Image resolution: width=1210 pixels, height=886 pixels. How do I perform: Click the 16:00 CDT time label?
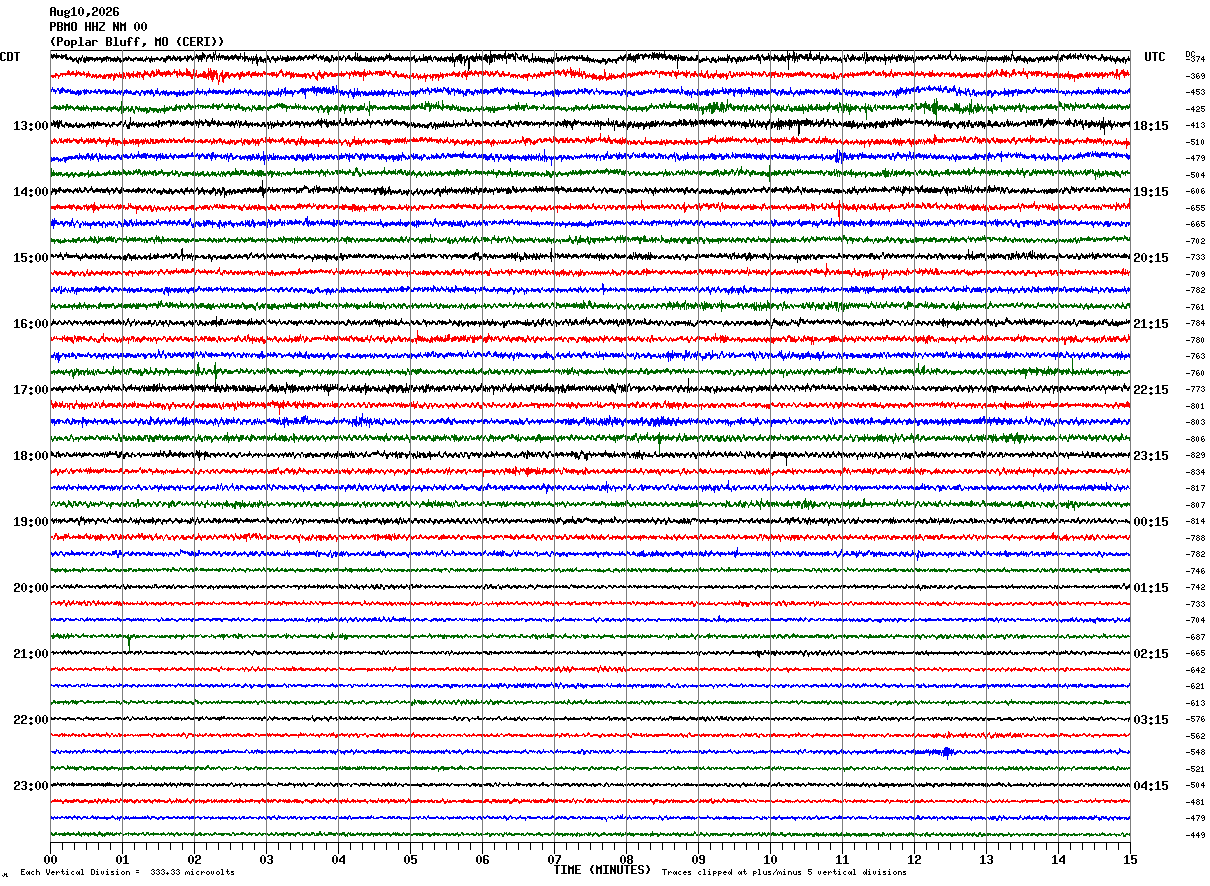pyautogui.click(x=31, y=324)
